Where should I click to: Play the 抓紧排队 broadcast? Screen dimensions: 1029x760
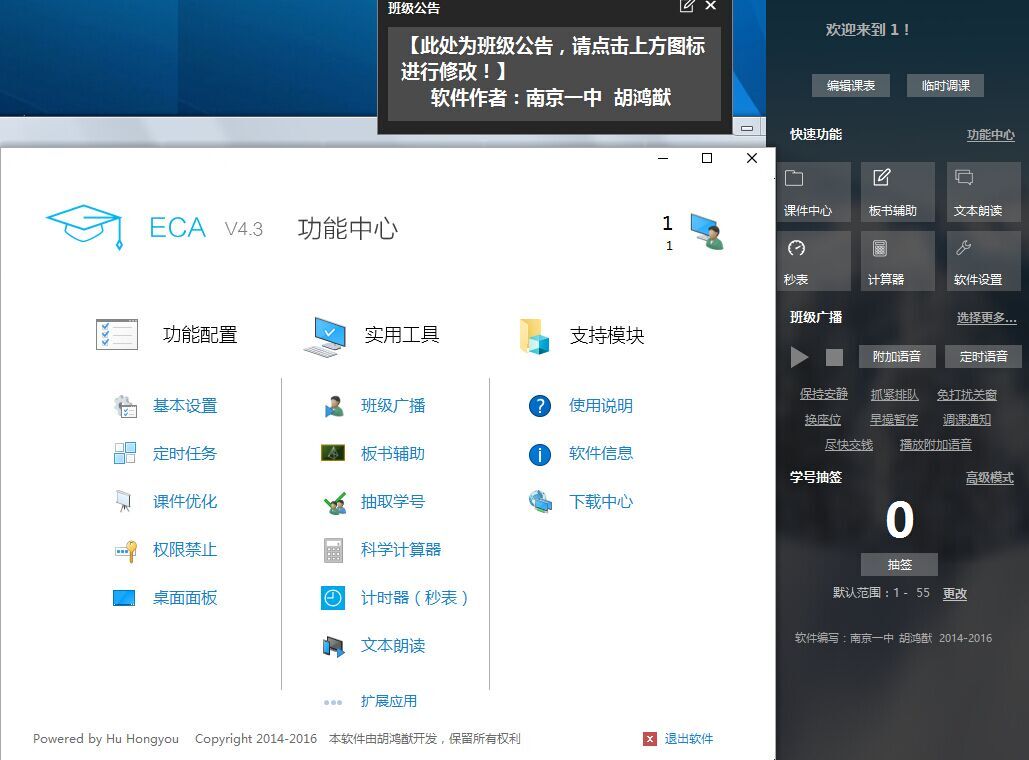click(x=894, y=394)
